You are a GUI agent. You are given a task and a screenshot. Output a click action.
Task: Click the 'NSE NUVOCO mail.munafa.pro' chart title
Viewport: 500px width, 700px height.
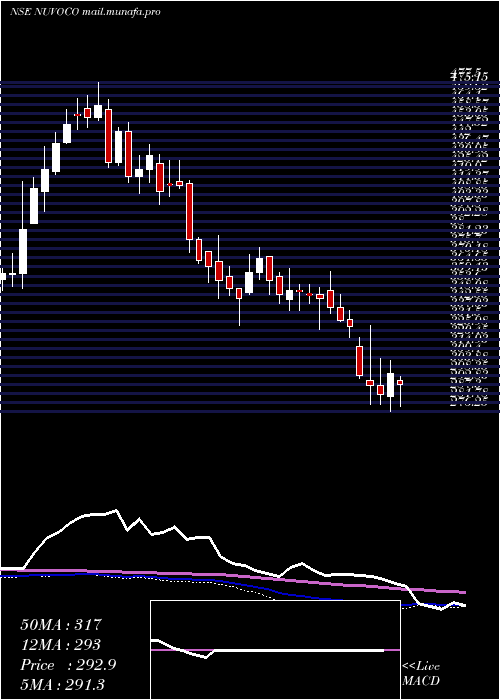point(84,12)
